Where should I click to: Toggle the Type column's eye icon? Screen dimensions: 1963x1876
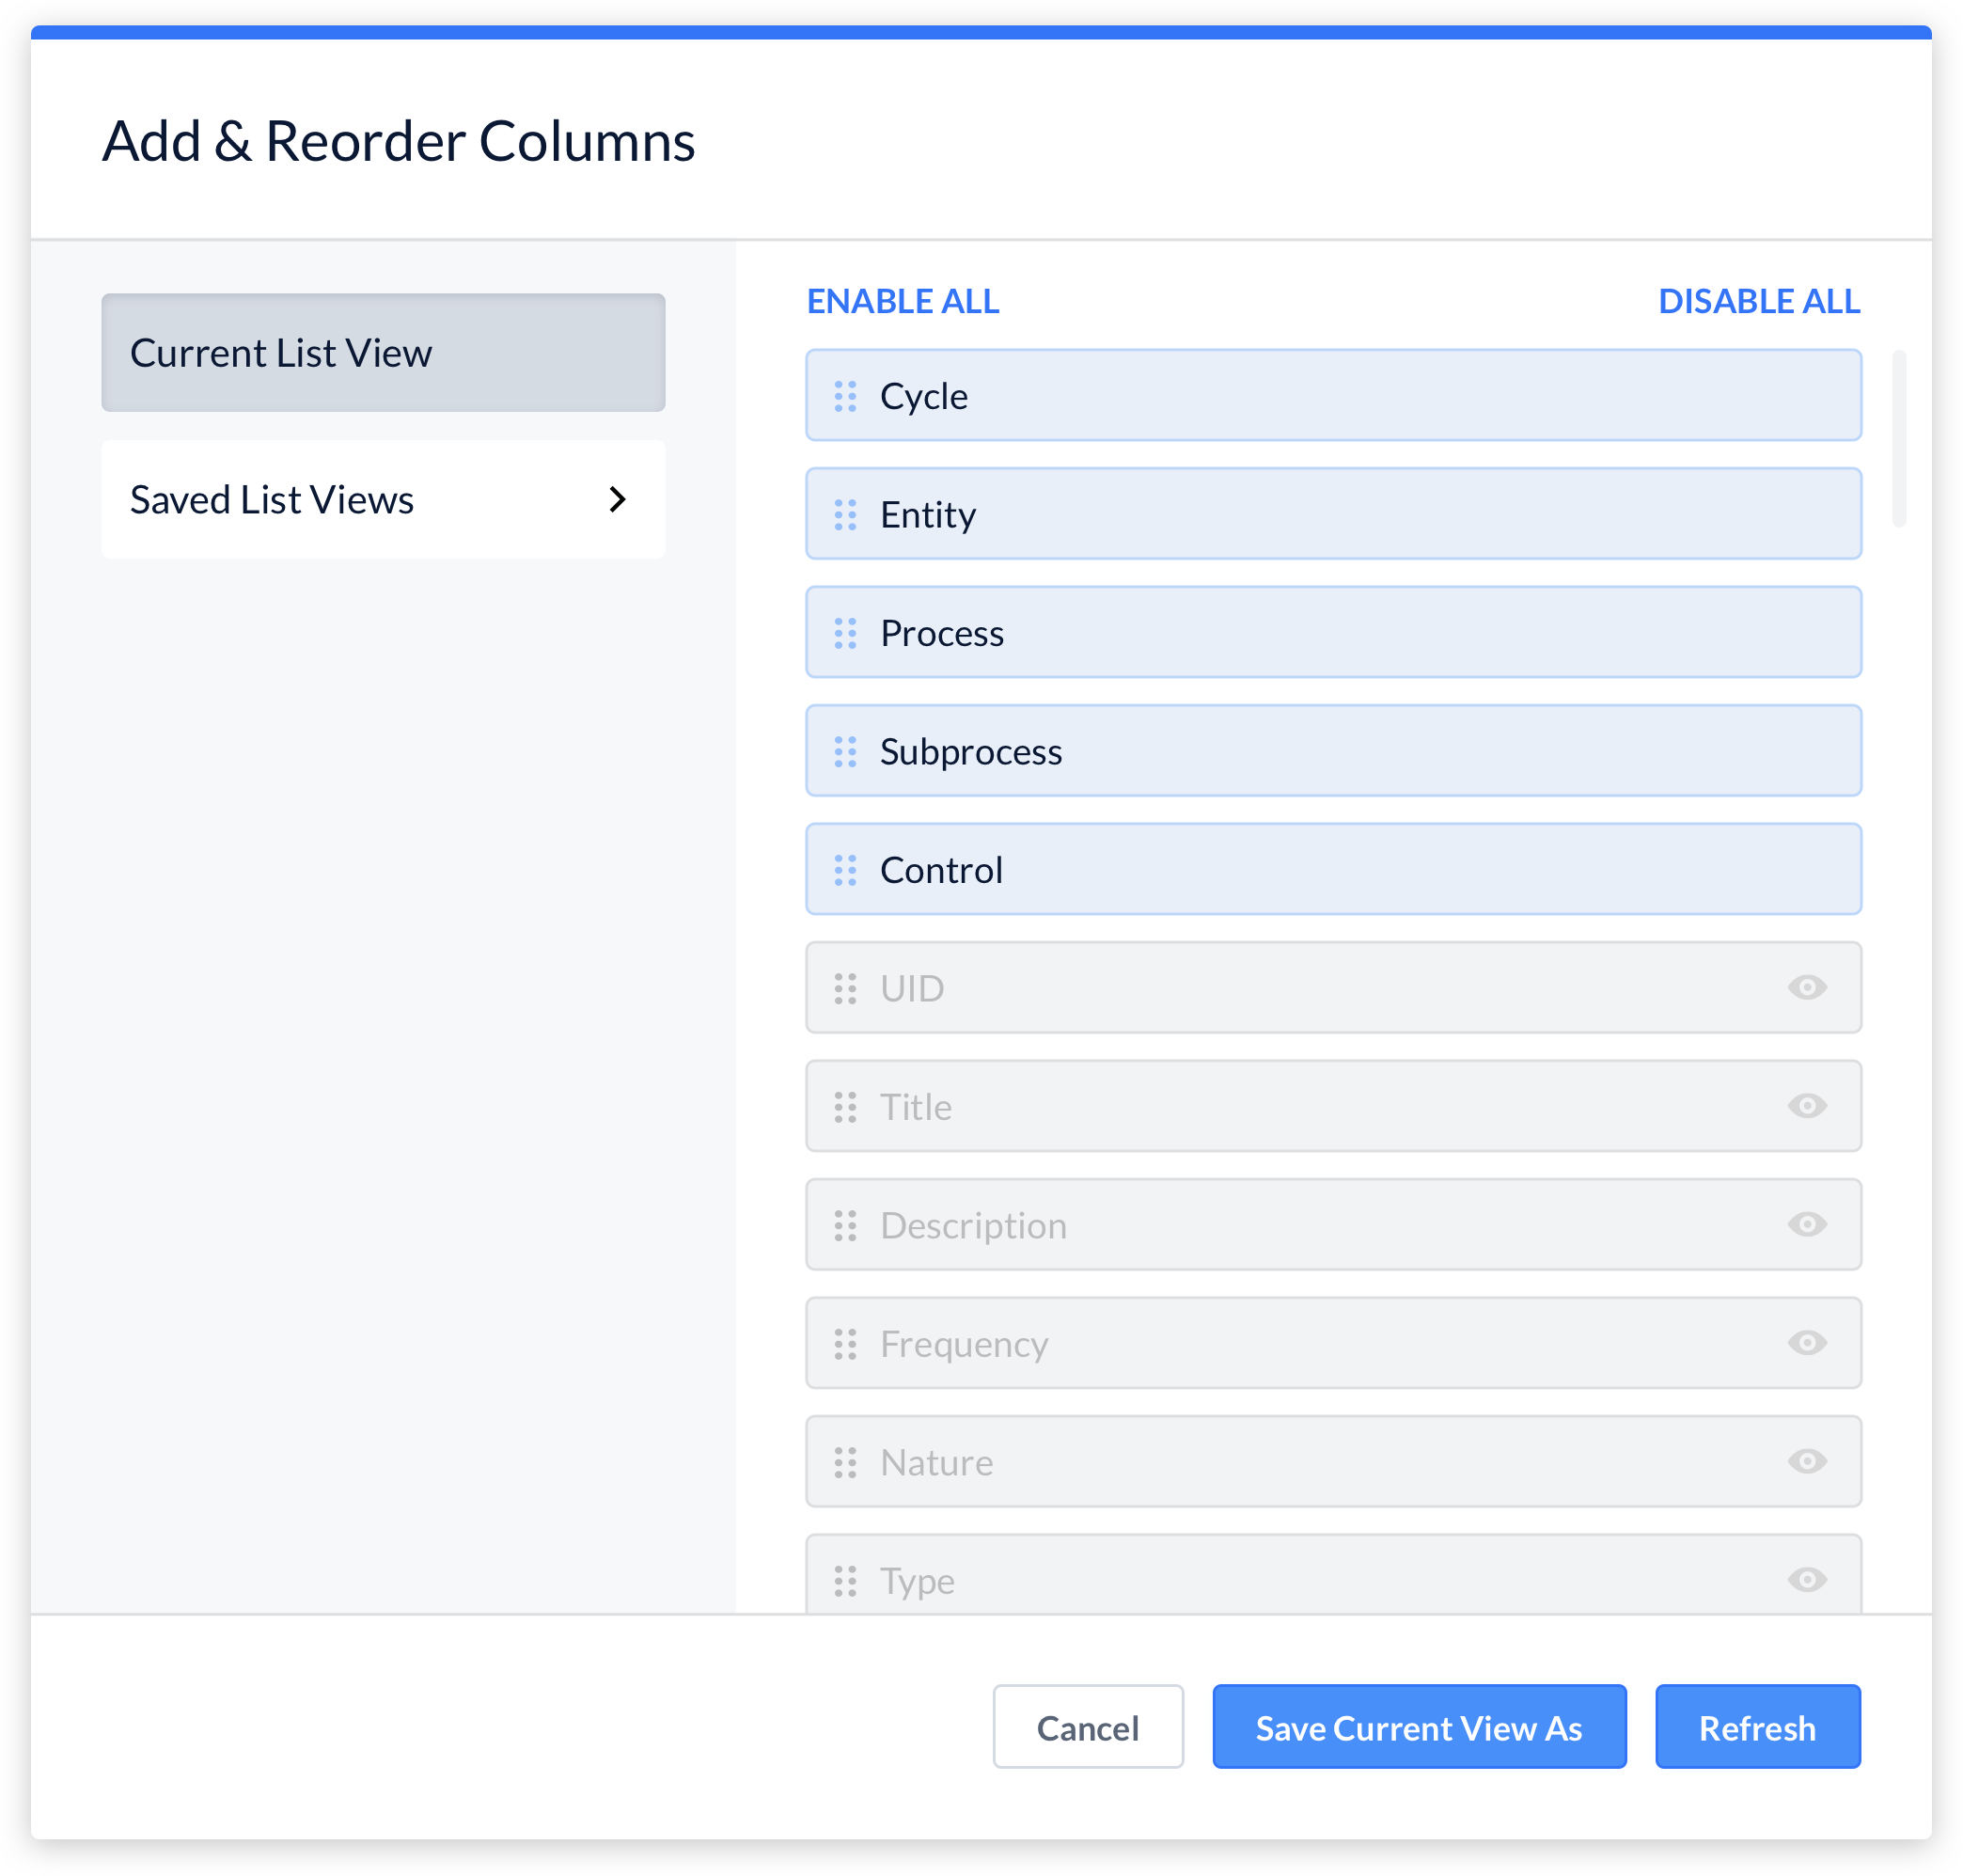1806,1580
